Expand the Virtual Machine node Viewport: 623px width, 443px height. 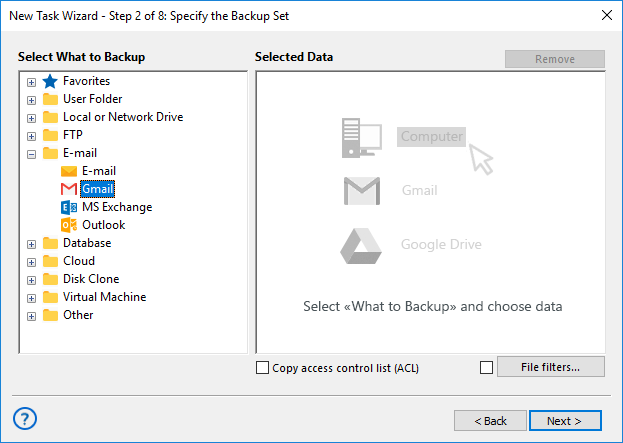[x=31, y=298]
